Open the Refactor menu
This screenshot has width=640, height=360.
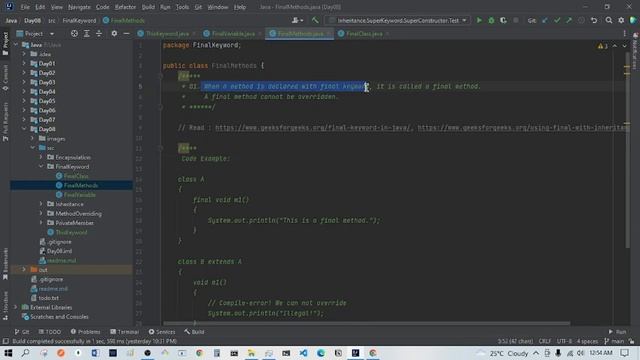(x=125, y=7)
